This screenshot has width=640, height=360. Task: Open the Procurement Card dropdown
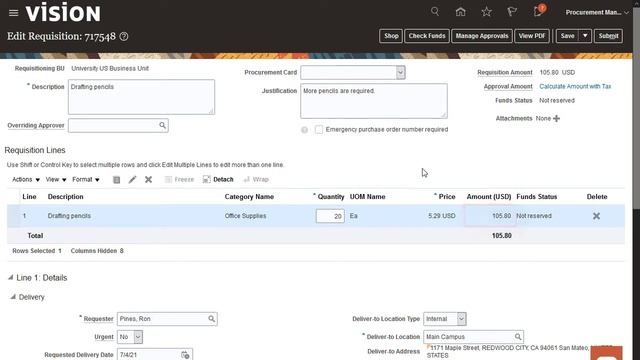(x=400, y=73)
